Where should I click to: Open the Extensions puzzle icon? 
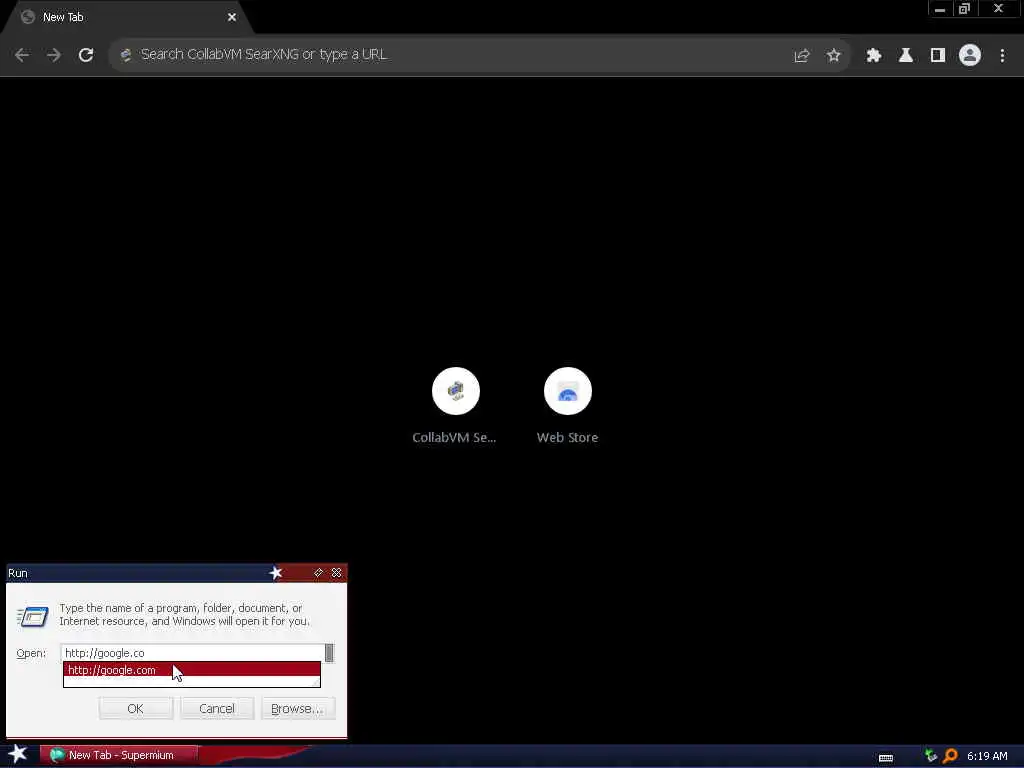873,56
